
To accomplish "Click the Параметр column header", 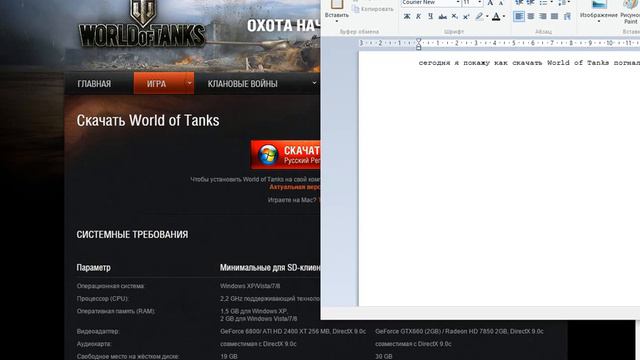I will click(93, 268).
